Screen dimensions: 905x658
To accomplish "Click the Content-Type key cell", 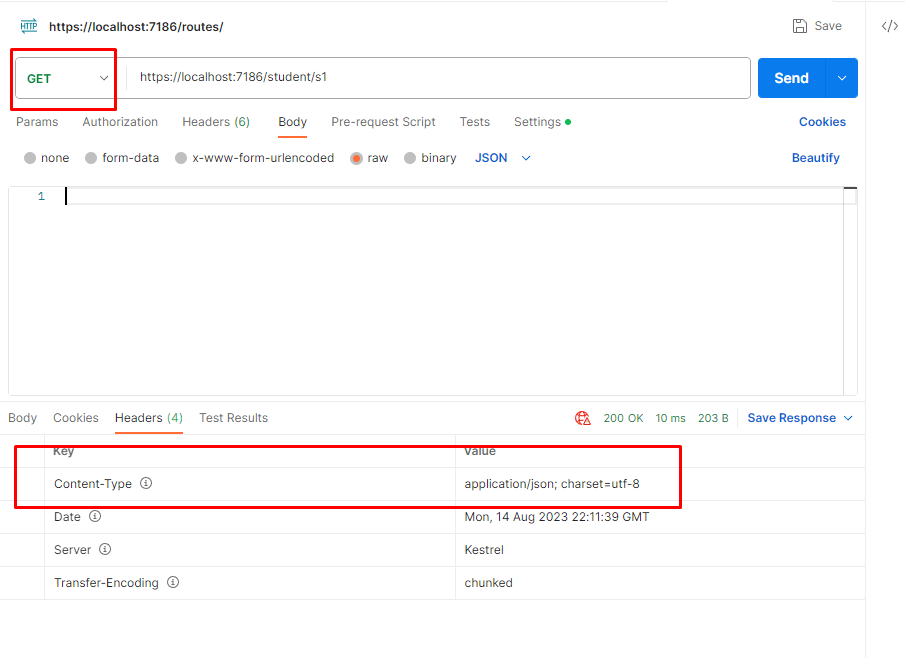I will click(x=250, y=484).
